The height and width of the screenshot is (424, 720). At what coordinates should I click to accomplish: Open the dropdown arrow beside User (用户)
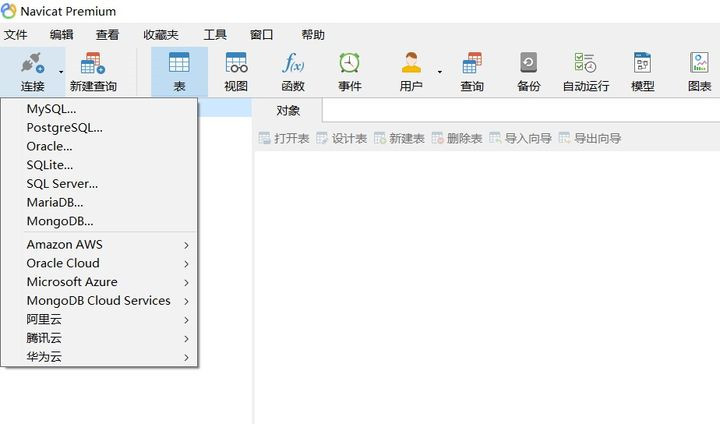click(x=439, y=72)
